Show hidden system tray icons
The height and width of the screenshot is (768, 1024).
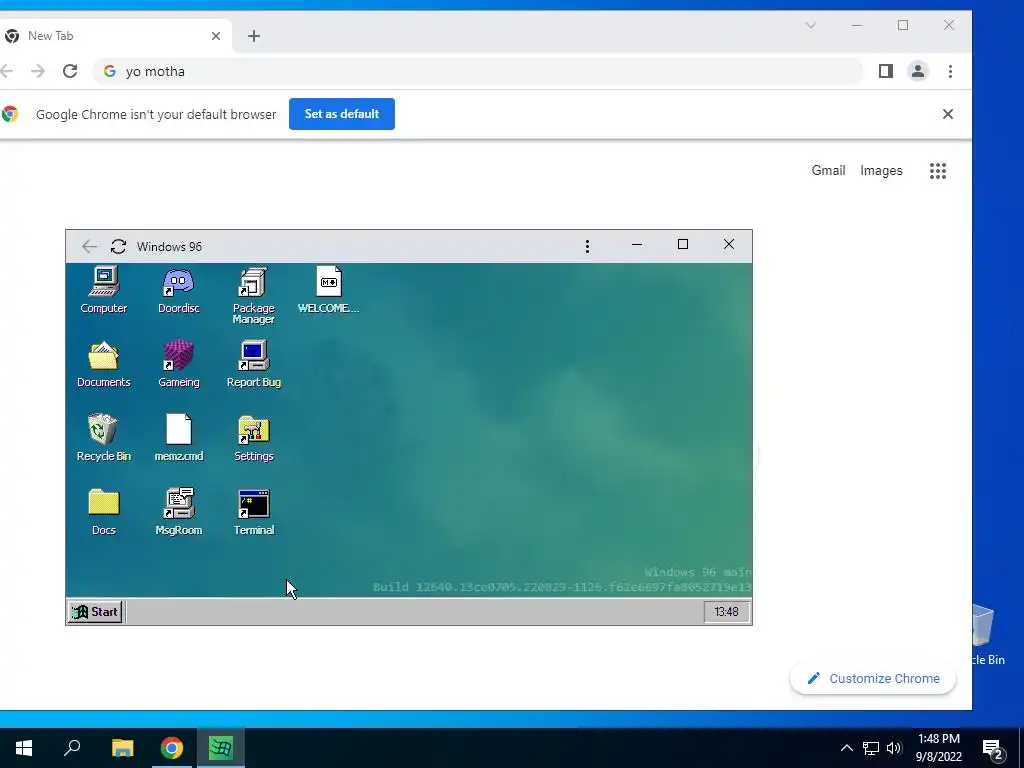tap(846, 748)
